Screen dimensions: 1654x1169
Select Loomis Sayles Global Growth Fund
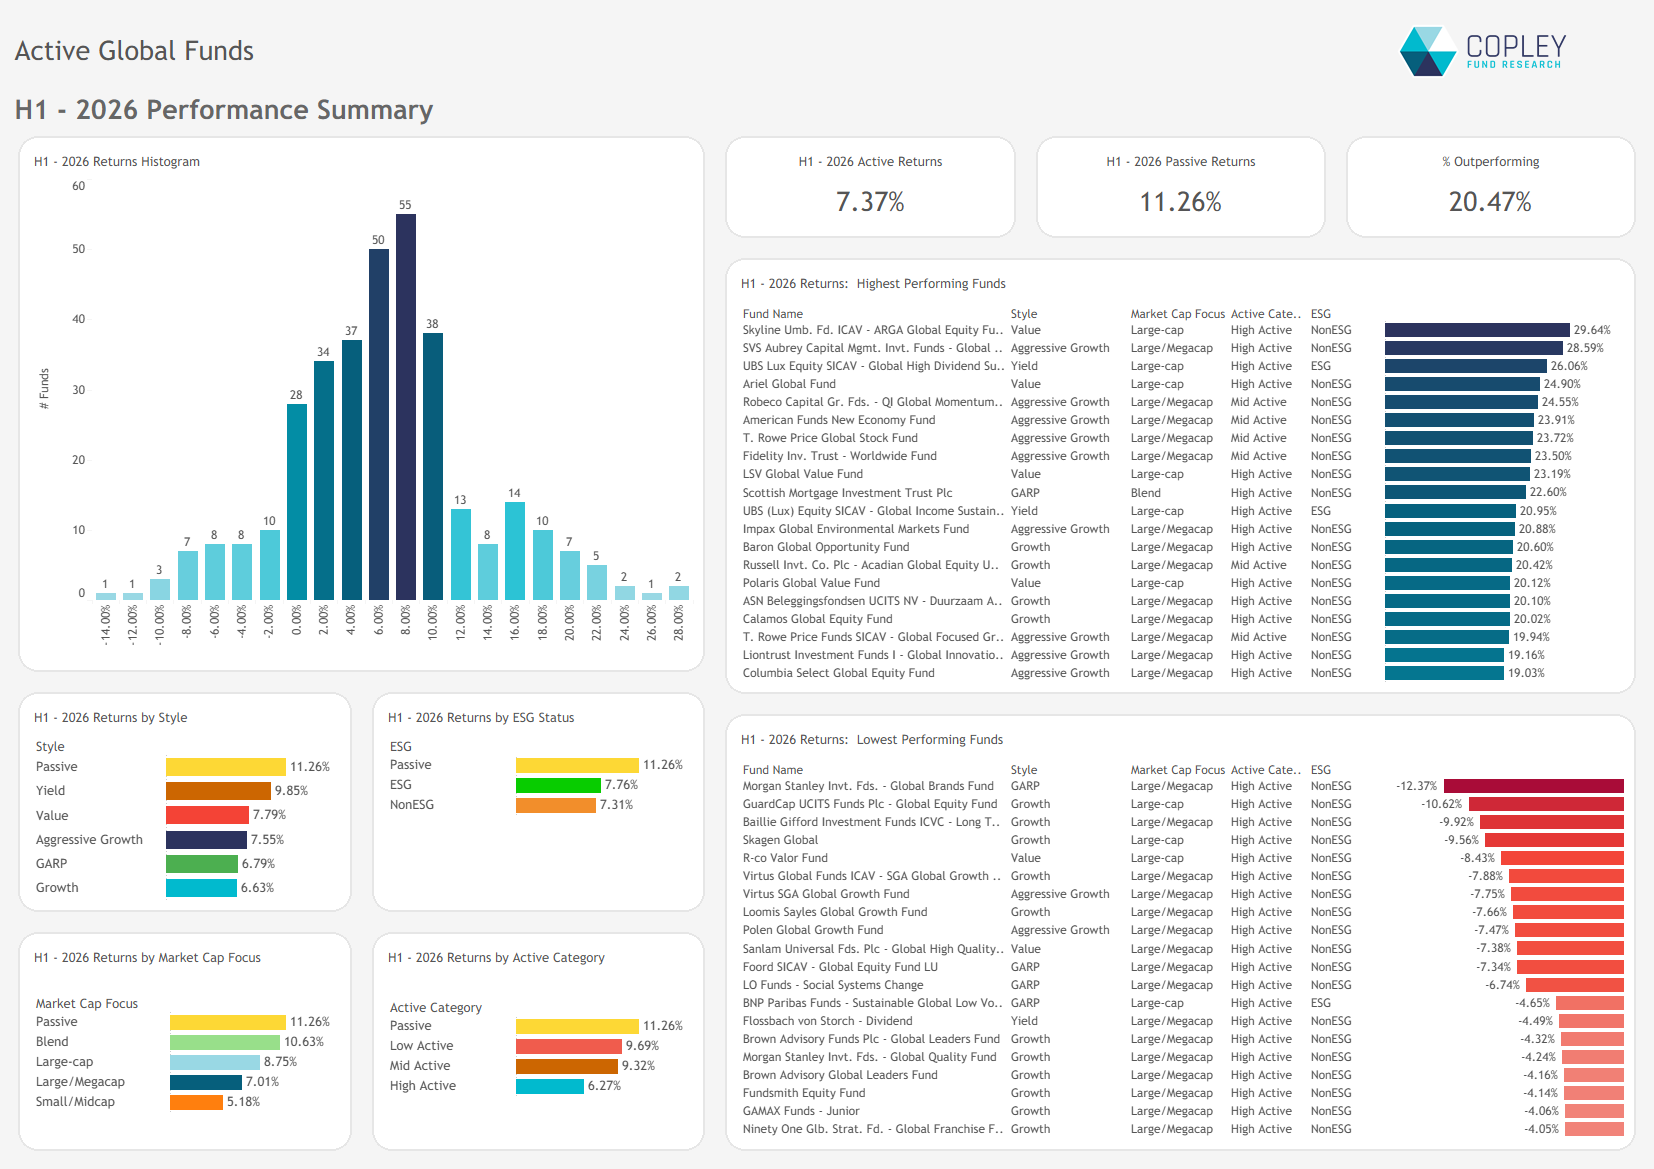click(835, 912)
